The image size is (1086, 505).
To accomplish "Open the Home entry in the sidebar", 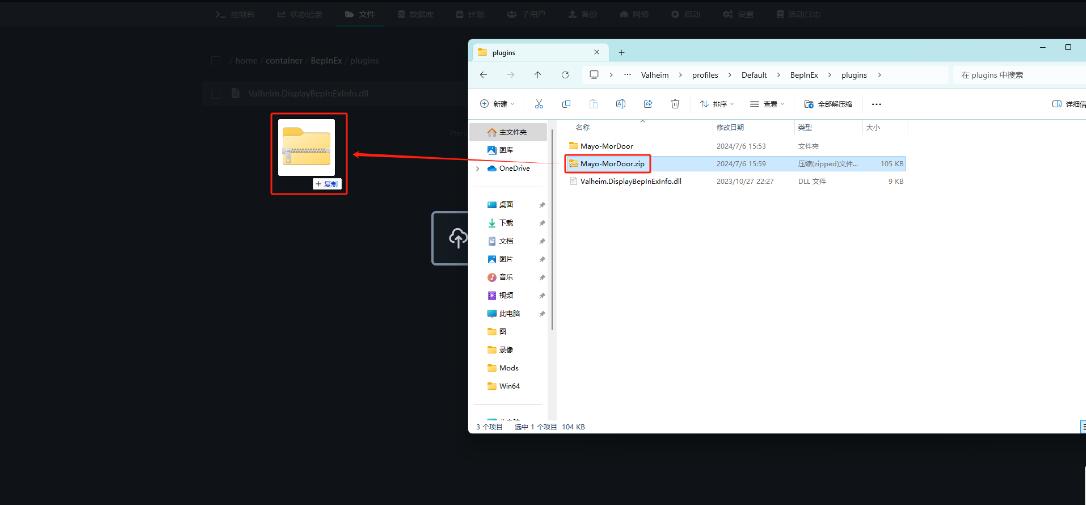I will pos(508,132).
